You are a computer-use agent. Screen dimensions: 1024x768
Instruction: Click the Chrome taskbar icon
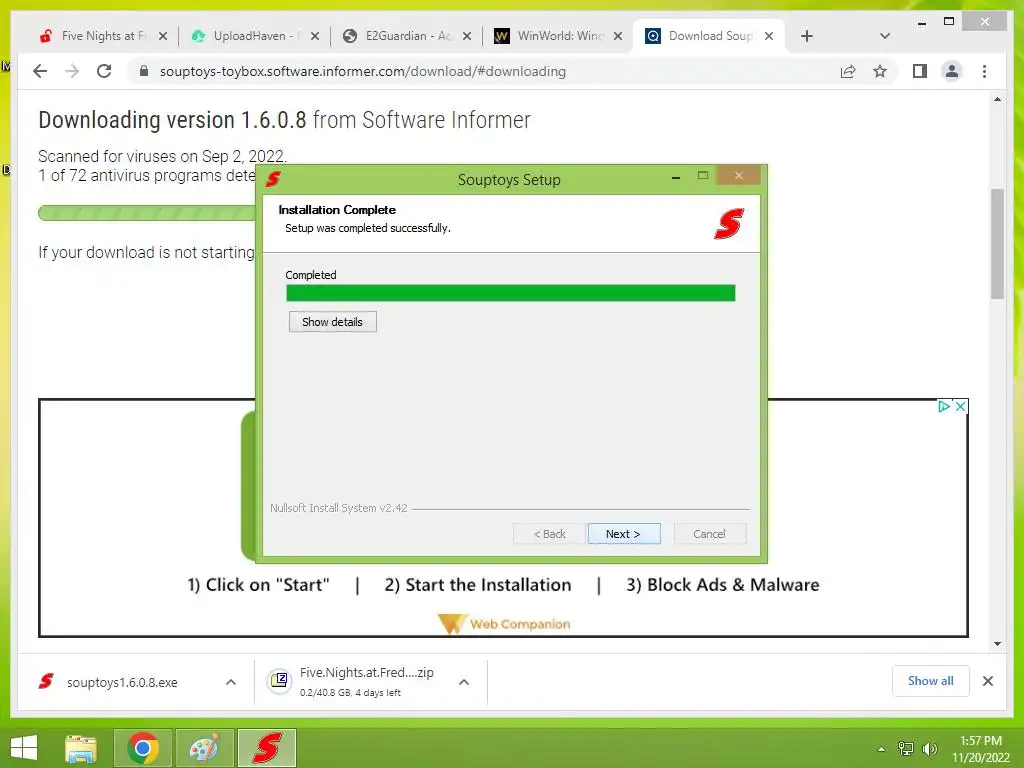click(143, 748)
